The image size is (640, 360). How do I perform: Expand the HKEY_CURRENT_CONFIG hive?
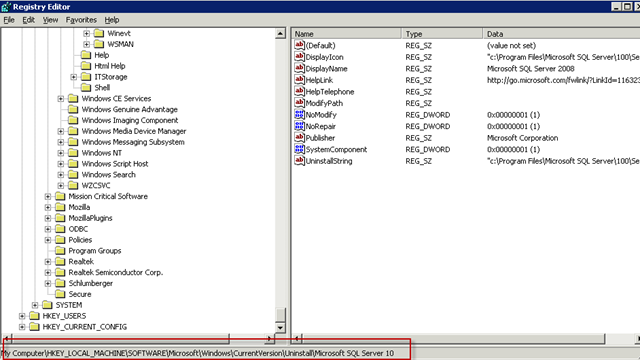(22, 327)
